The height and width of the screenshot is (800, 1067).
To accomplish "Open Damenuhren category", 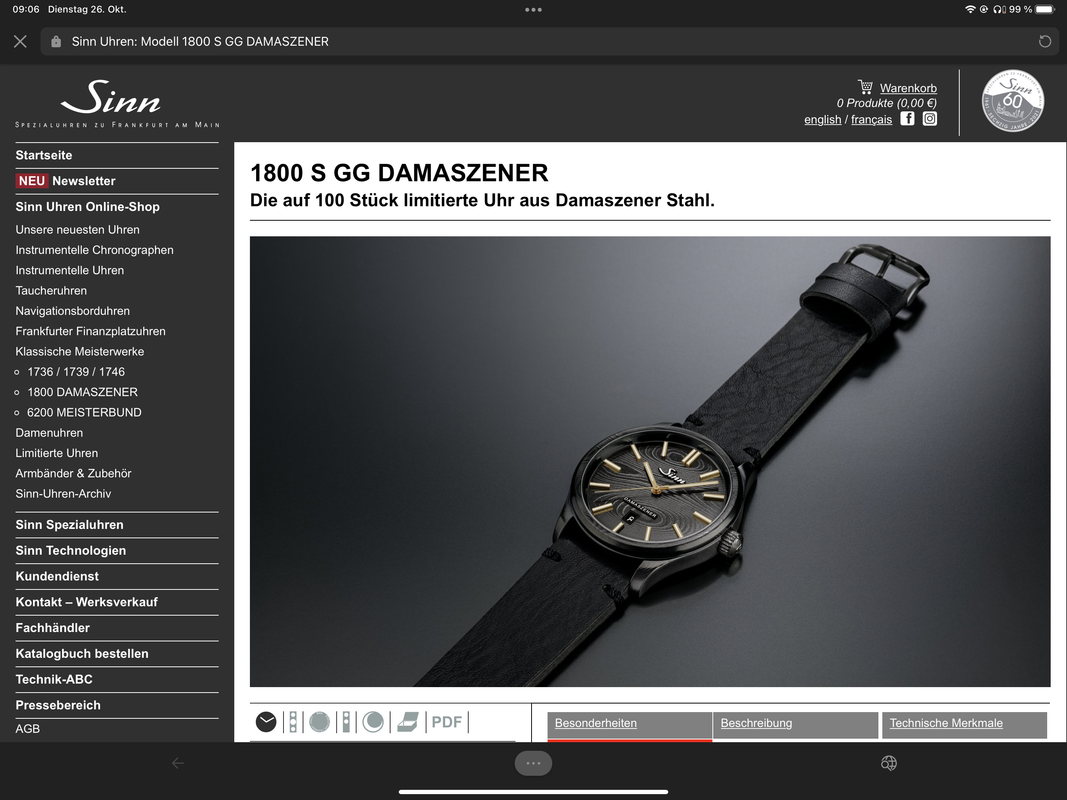I will 49,433.
